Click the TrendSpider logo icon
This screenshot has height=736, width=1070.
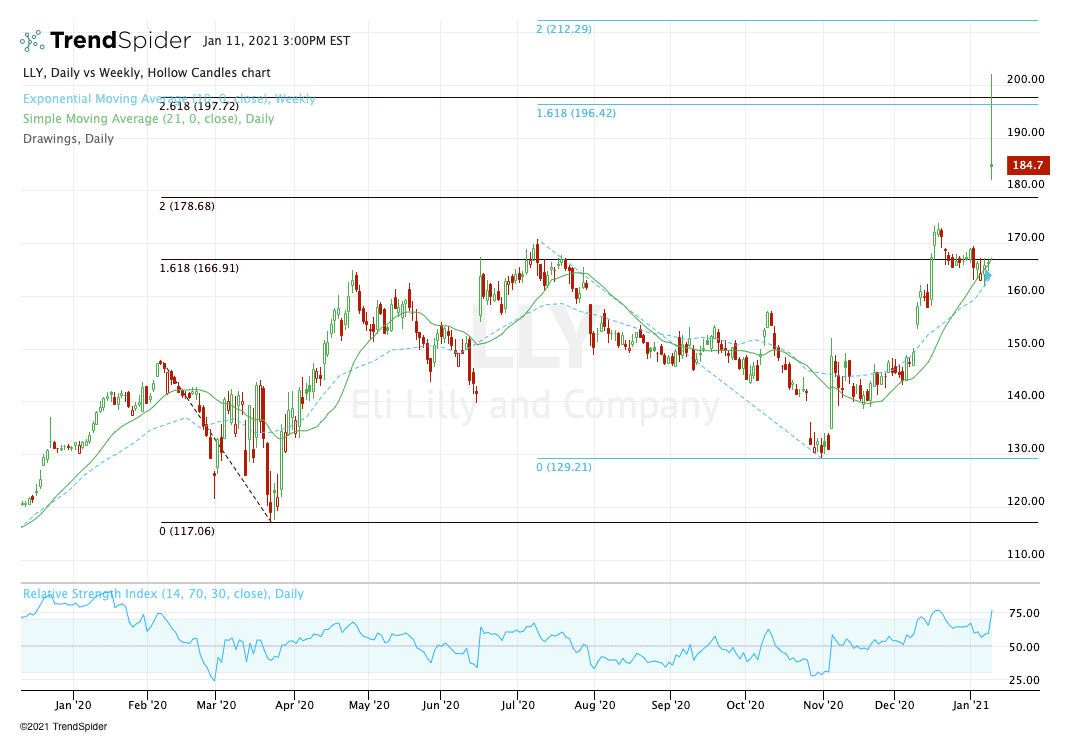tap(32, 41)
